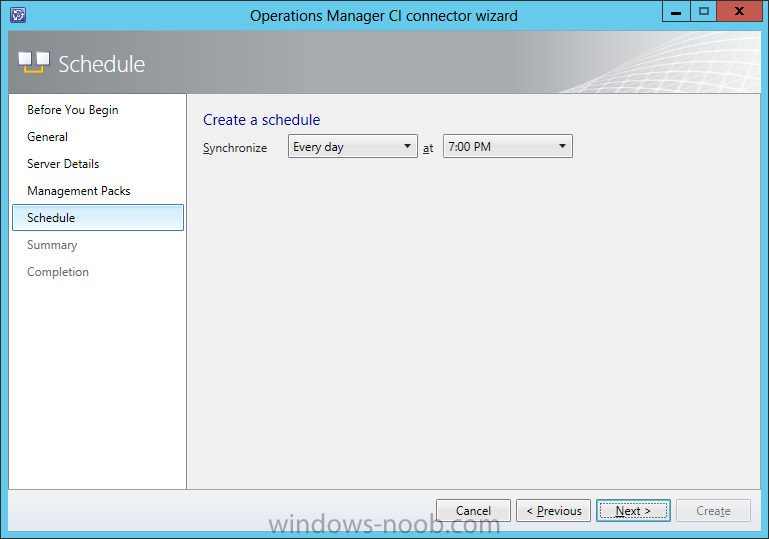Image resolution: width=769 pixels, height=539 pixels.
Task: Switch to Management Packs step
Action: point(79,191)
